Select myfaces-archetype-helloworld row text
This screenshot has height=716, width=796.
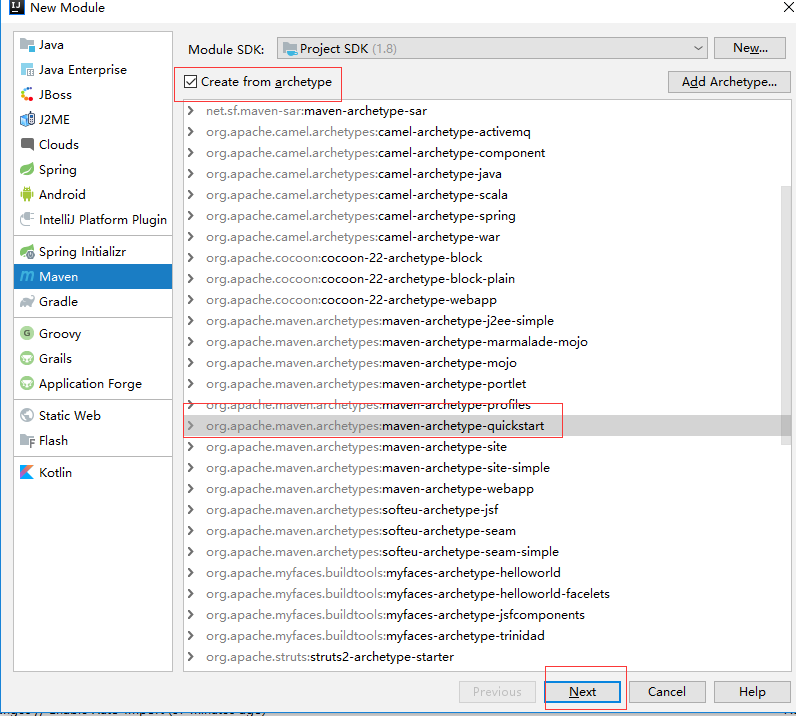coord(383,573)
